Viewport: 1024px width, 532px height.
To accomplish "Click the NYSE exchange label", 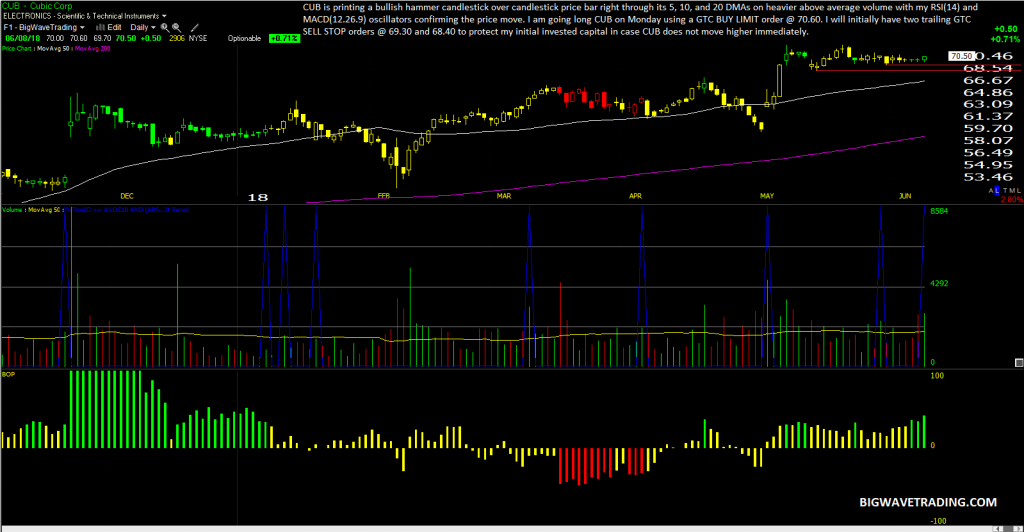I will click(x=198, y=39).
